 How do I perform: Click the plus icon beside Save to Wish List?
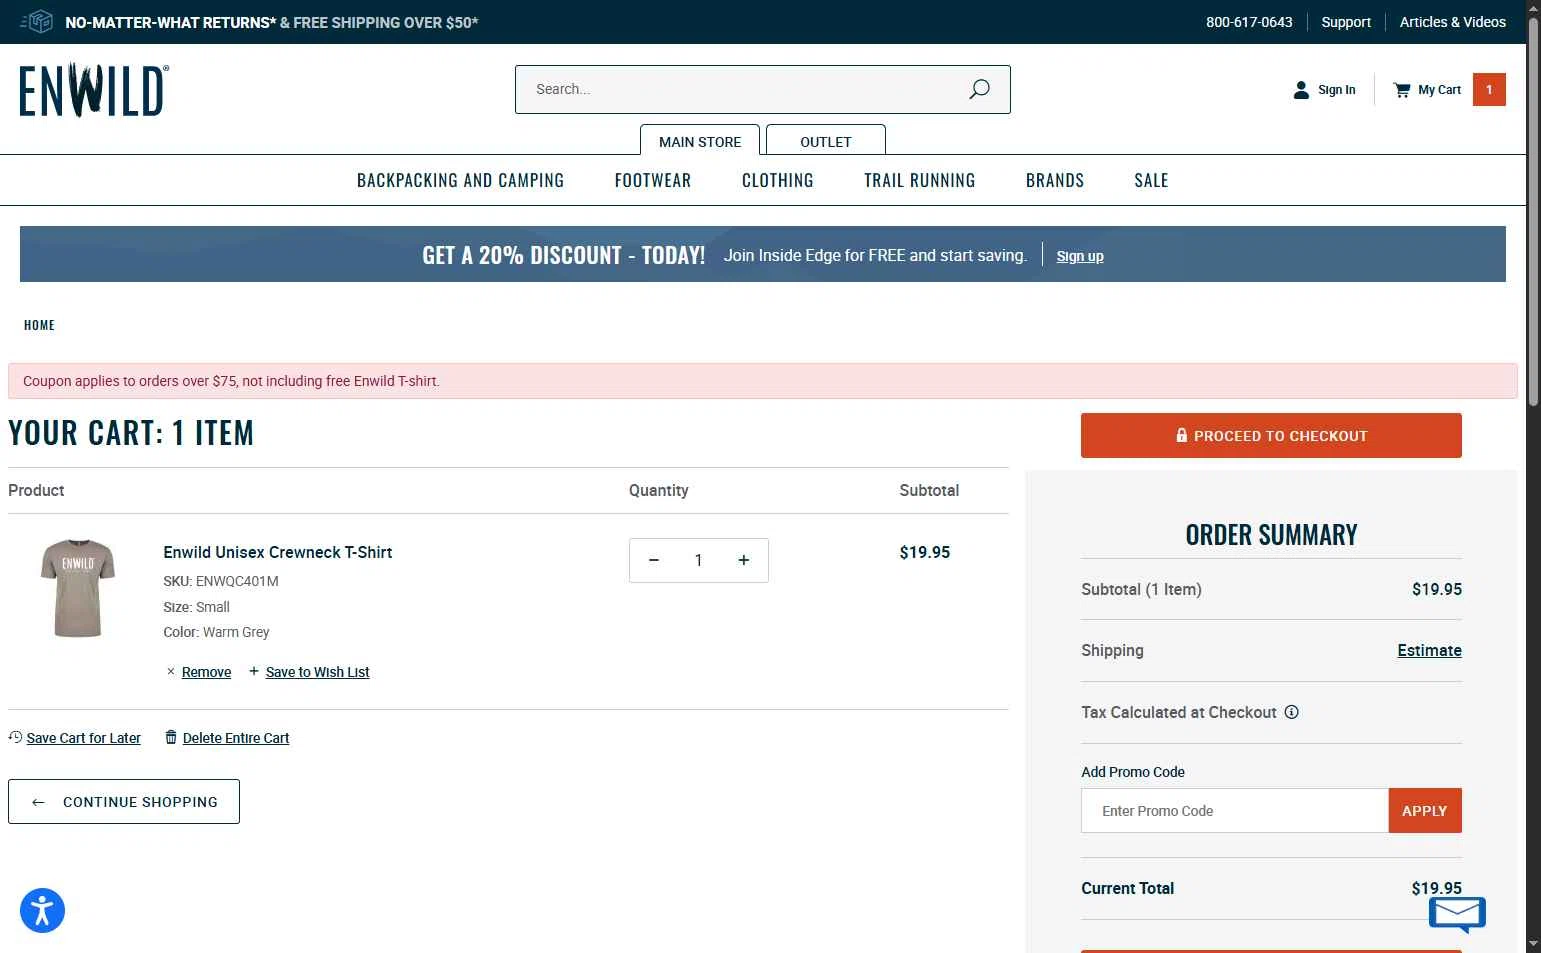point(254,671)
